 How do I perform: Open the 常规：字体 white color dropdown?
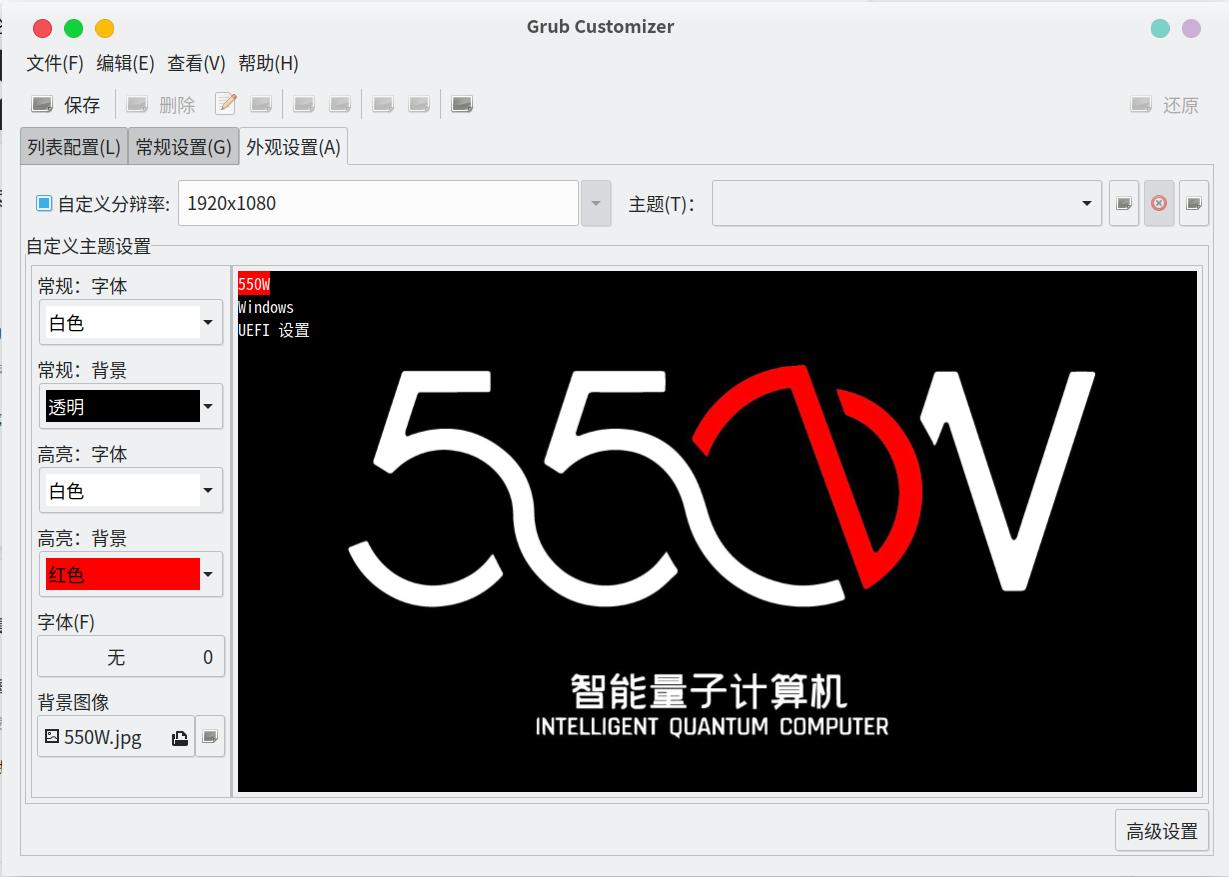point(130,322)
